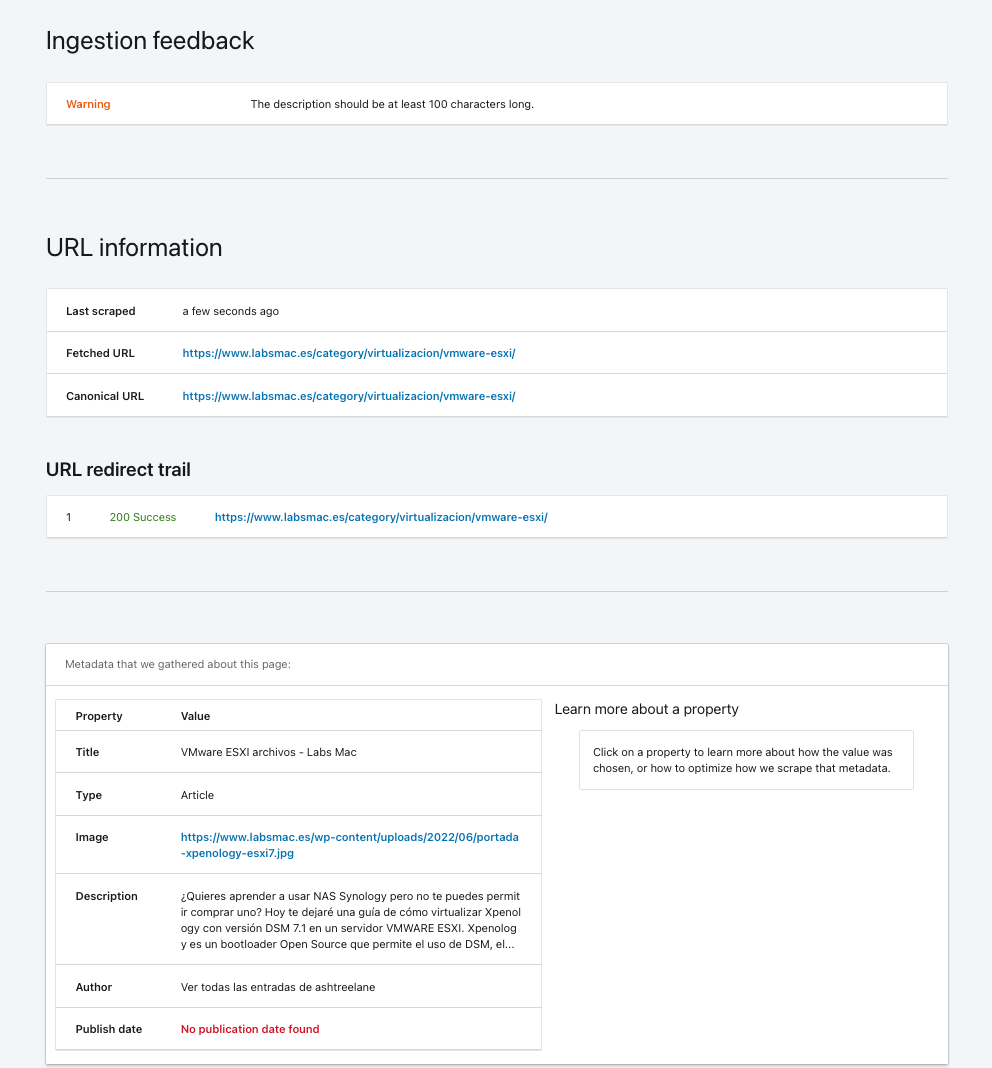
Task: Open the Canonical URL labsmac.es link
Action: (348, 396)
